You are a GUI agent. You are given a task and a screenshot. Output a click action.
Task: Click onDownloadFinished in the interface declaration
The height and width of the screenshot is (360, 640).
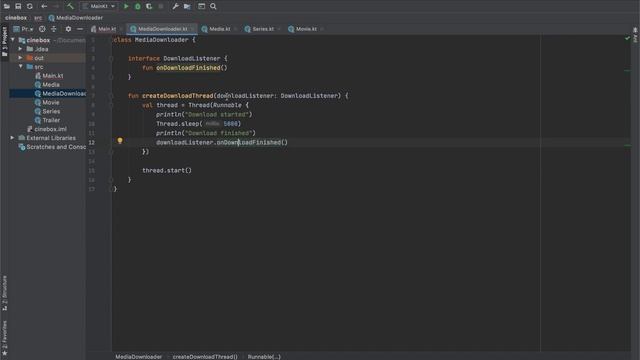click(x=188, y=68)
